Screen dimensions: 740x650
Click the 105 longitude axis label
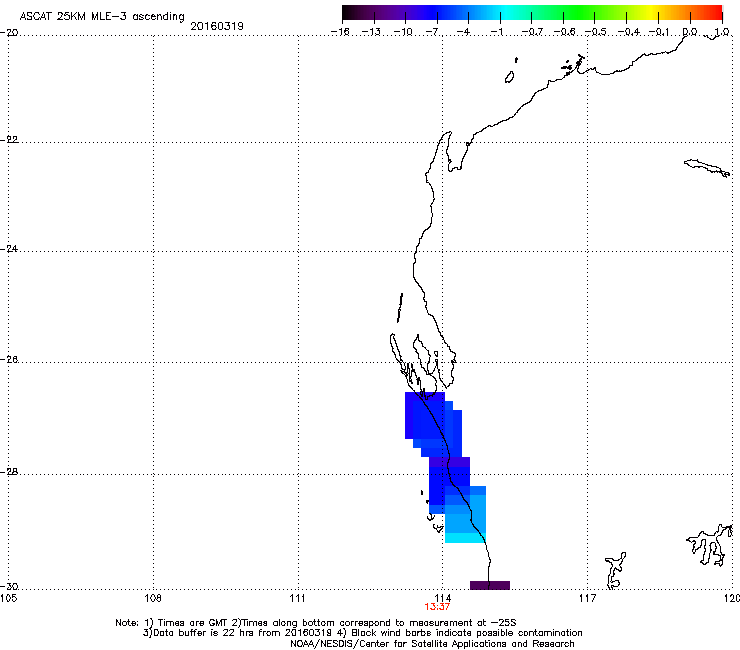click(x=8, y=598)
